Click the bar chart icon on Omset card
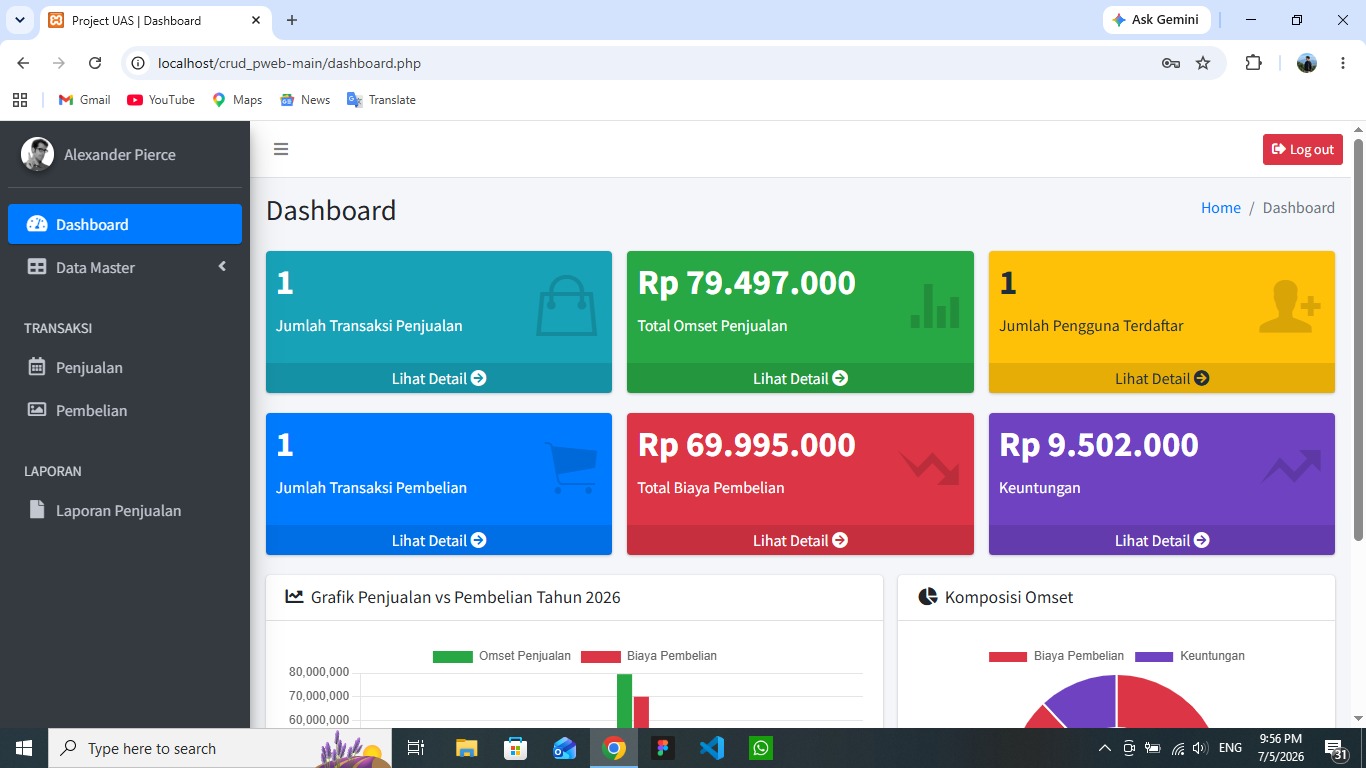The height and width of the screenshot is (768, 1366). (x=935, y=306)
